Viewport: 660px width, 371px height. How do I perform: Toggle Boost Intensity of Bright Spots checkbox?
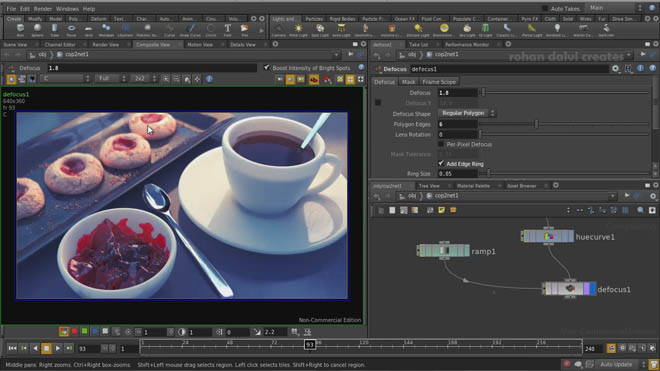266,67
